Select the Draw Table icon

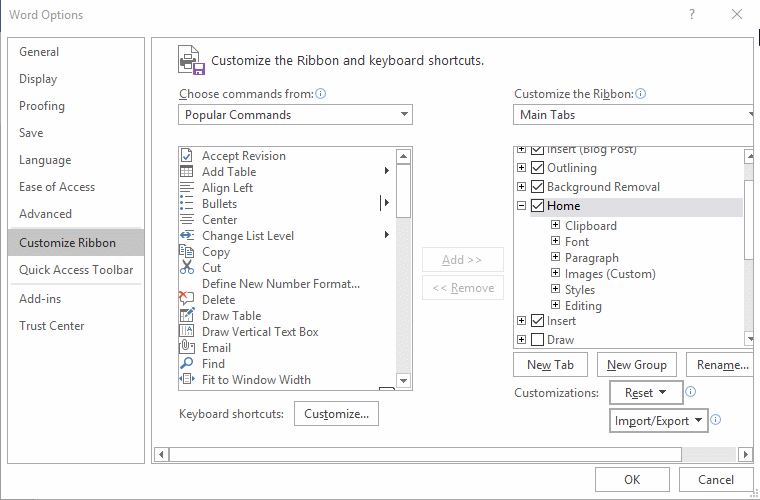[x=186, y=316]
